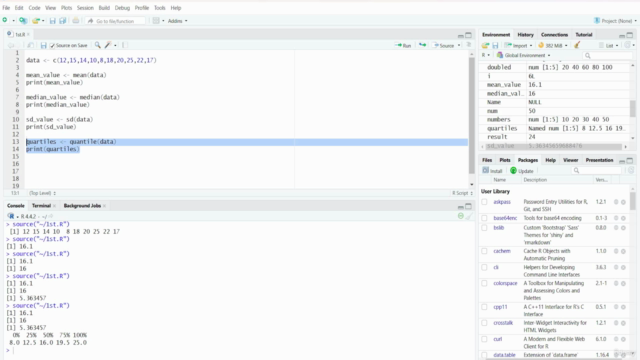Open the 382 MiB memory usage dropdown
This screenshot has height=360, width=640.
pos(553,45)
